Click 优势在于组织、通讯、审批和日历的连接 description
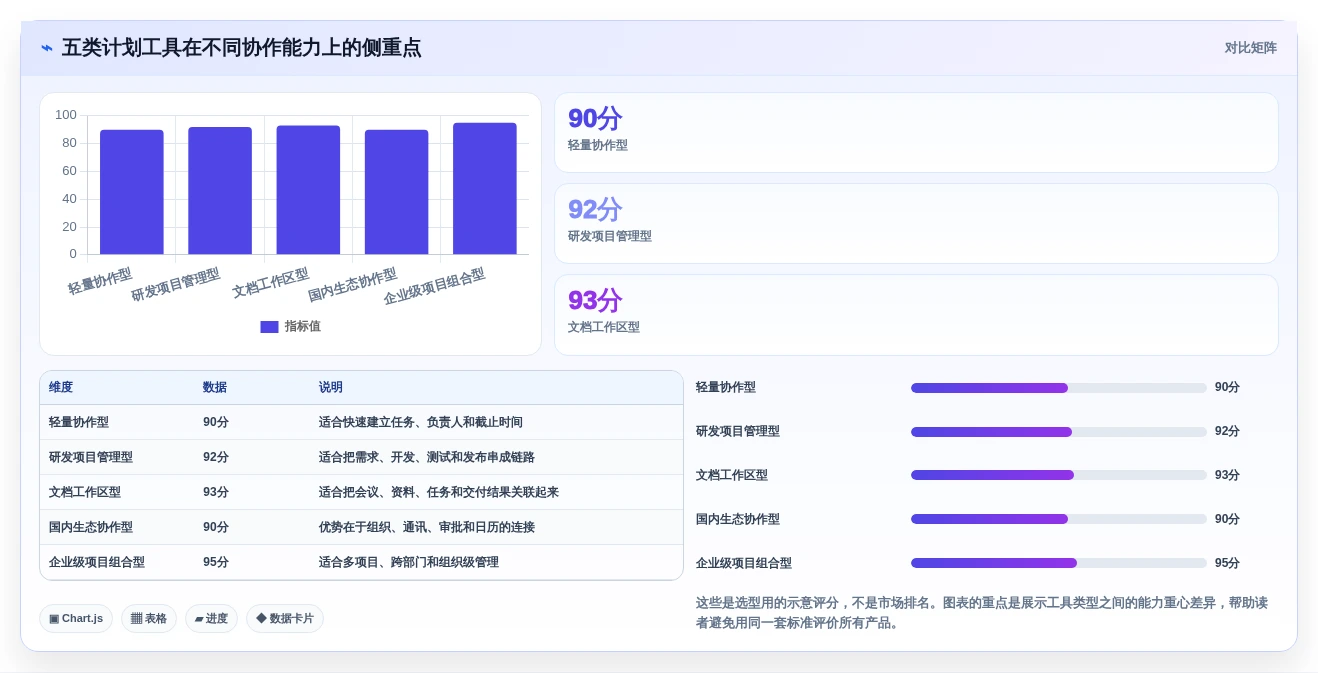 [427, 527]
